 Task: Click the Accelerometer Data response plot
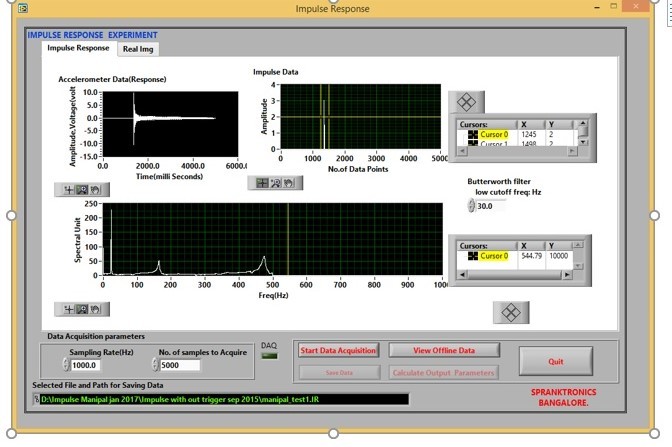click(170, 124)
